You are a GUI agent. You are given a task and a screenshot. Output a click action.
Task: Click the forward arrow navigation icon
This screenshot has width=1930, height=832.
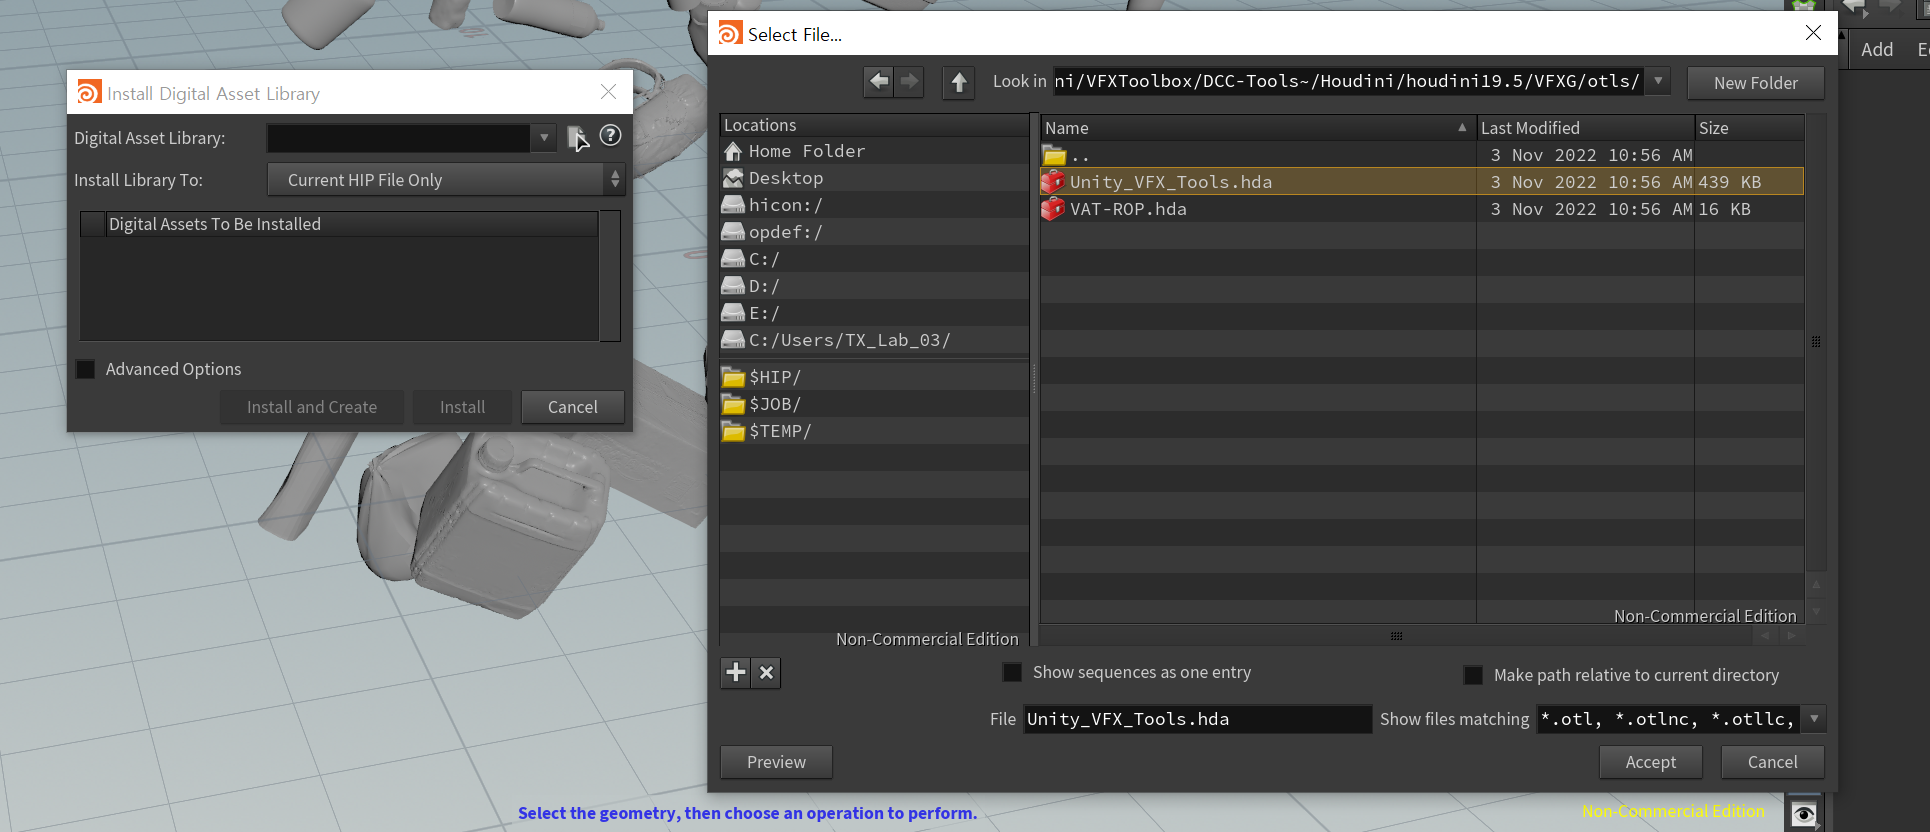click(x=909, y=81)
